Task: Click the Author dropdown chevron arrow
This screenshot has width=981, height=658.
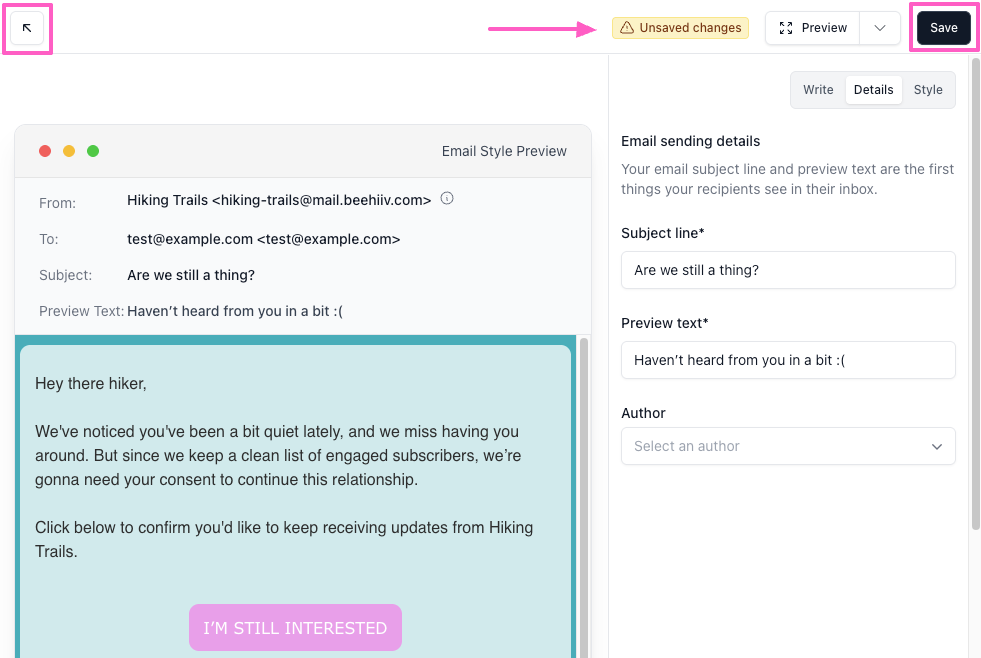Action: [937, 446]
